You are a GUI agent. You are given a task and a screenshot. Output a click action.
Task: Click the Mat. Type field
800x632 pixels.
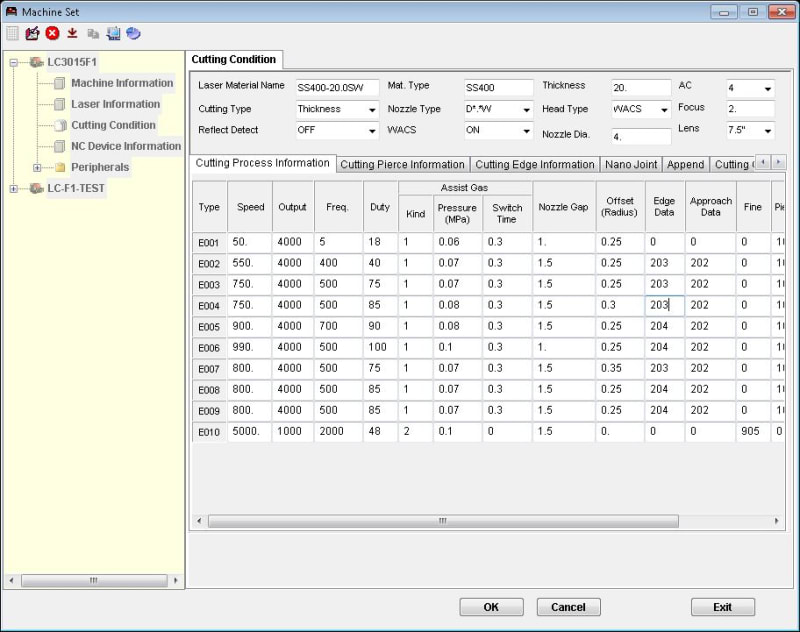tap(498, 88)
